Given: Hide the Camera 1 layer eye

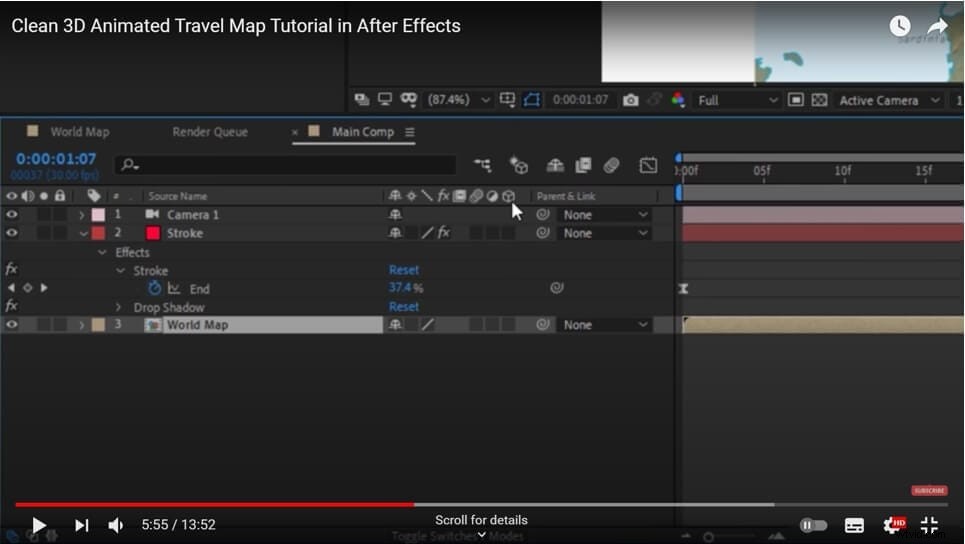Looking at the screenshot, I should [x=12, y=215].
